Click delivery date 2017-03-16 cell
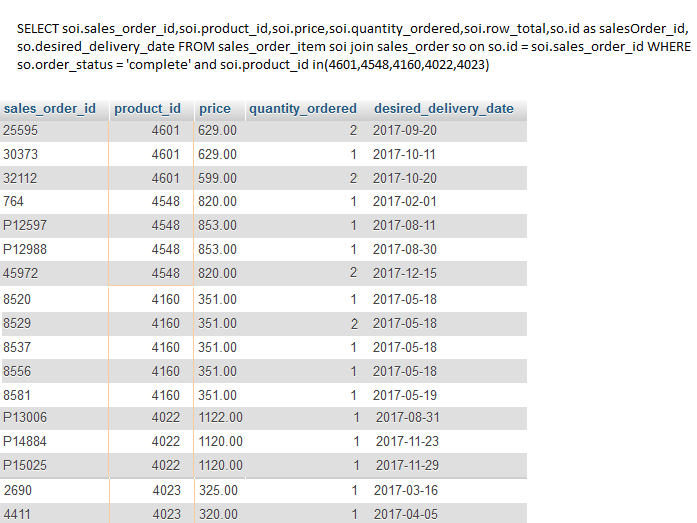Viewport: 697px width, 523px height. pyautogui.click(x=405, y=491)
